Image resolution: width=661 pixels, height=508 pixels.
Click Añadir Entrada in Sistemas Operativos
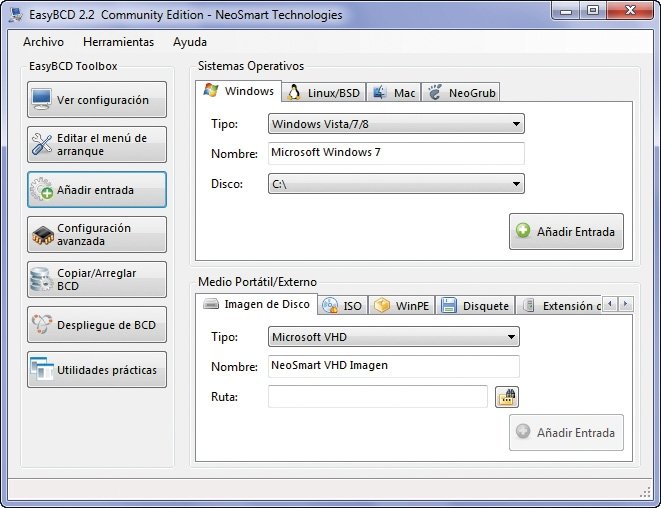[x=566, y=231]
